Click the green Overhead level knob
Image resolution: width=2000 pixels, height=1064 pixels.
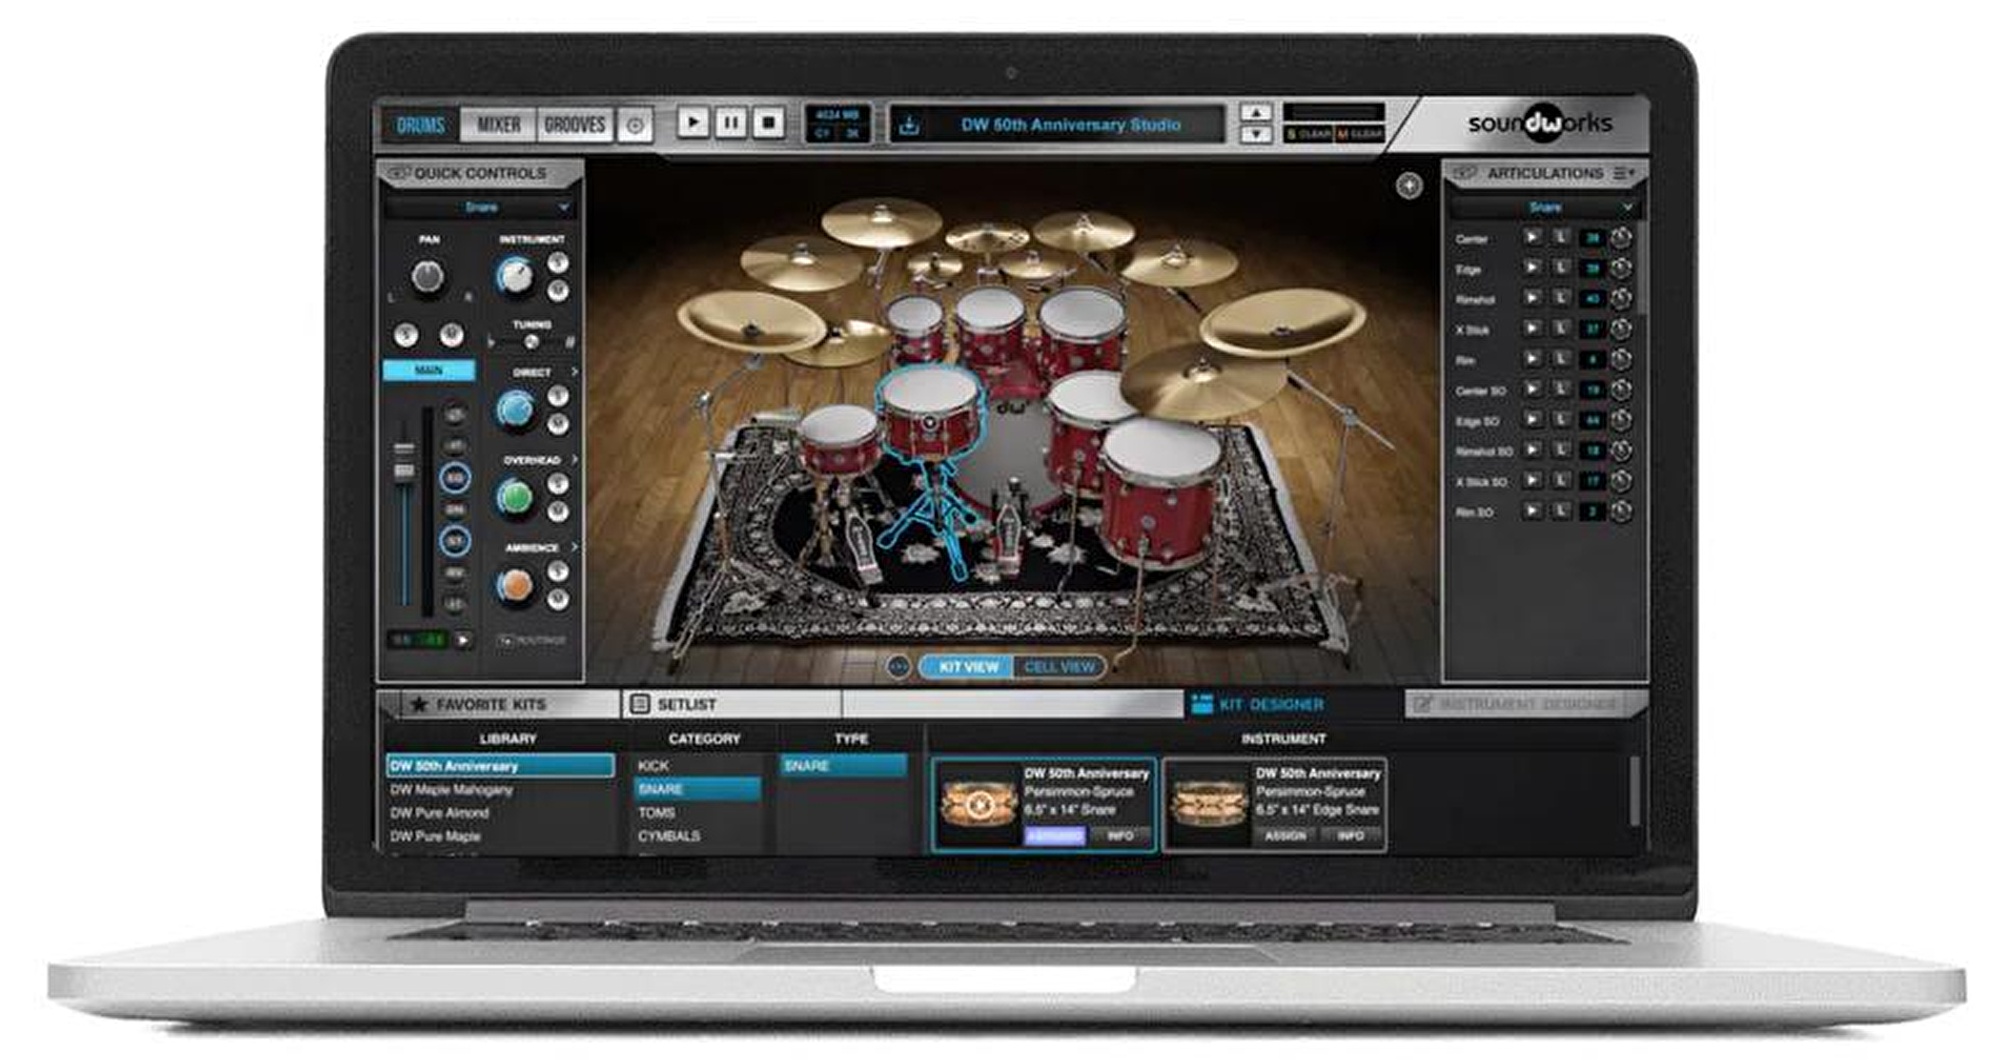pos(515,497)
